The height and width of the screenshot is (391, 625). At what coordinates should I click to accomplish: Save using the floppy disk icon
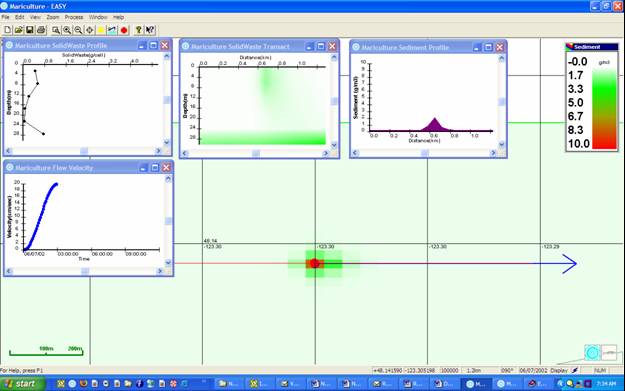pos(29,30)
